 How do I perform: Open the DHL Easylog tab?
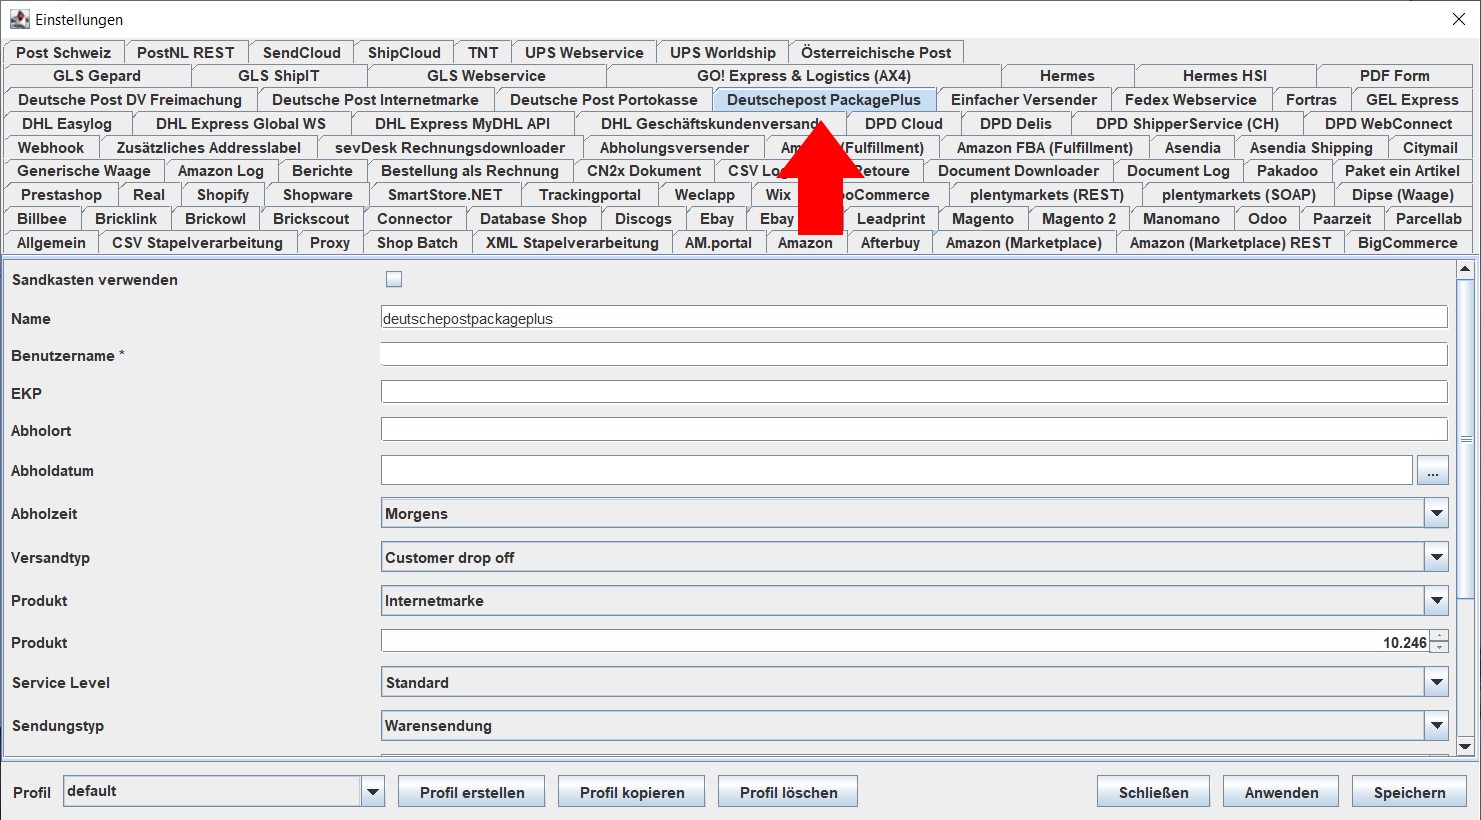tap(67, 124)
